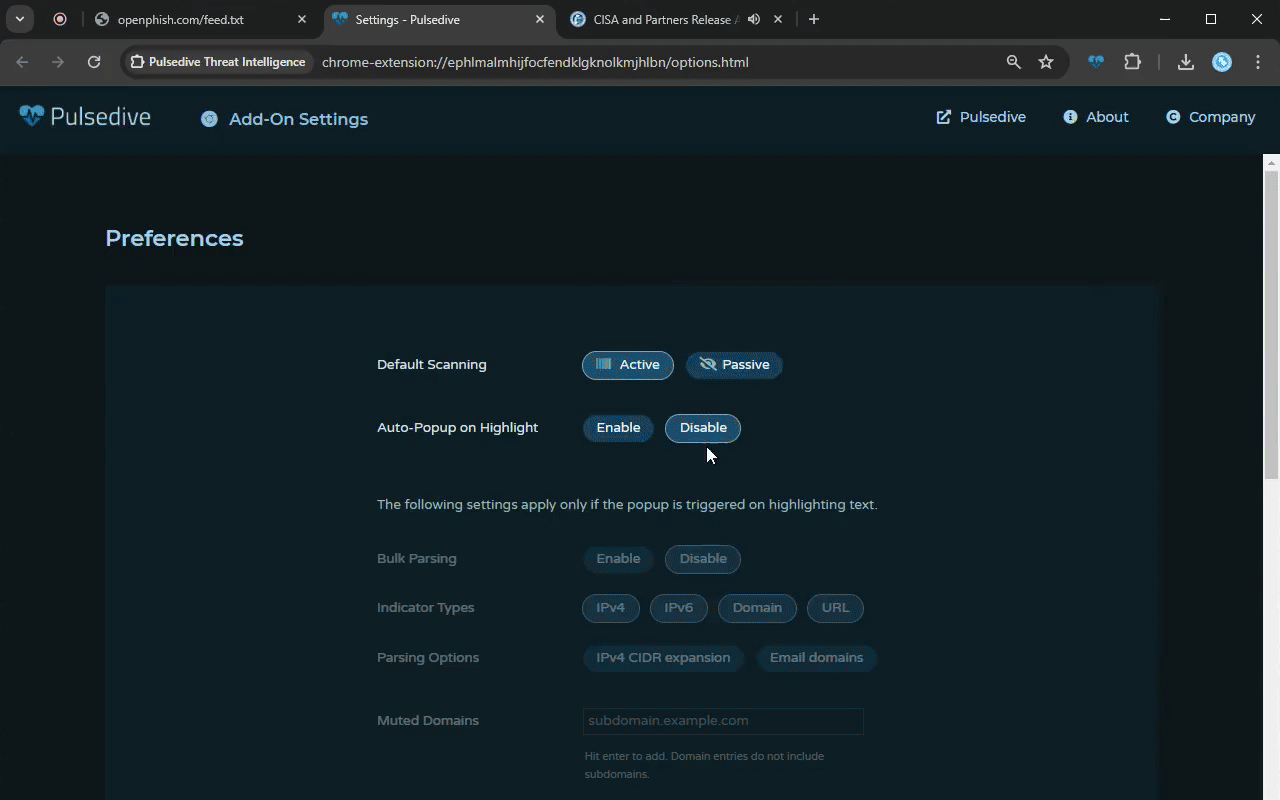Image resolution: width=1280 pixels, height=800 pixels.
Task: Click the Add-On Settings gear icon
Action: [209, 119]
